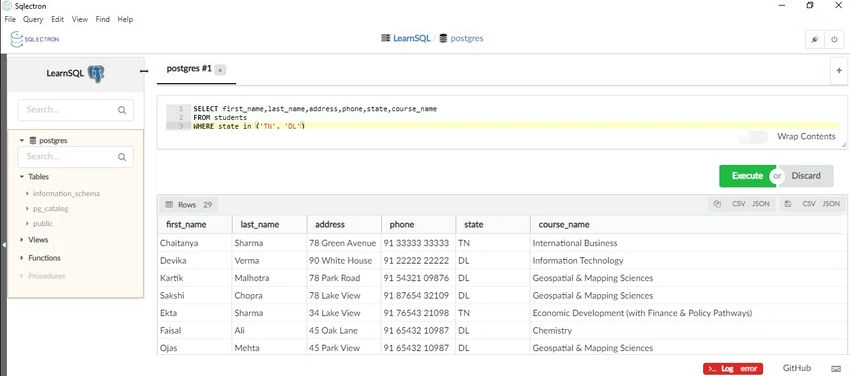The image size is (850, 376).
Task: Click the first_name column header
Action: point(195,224)
